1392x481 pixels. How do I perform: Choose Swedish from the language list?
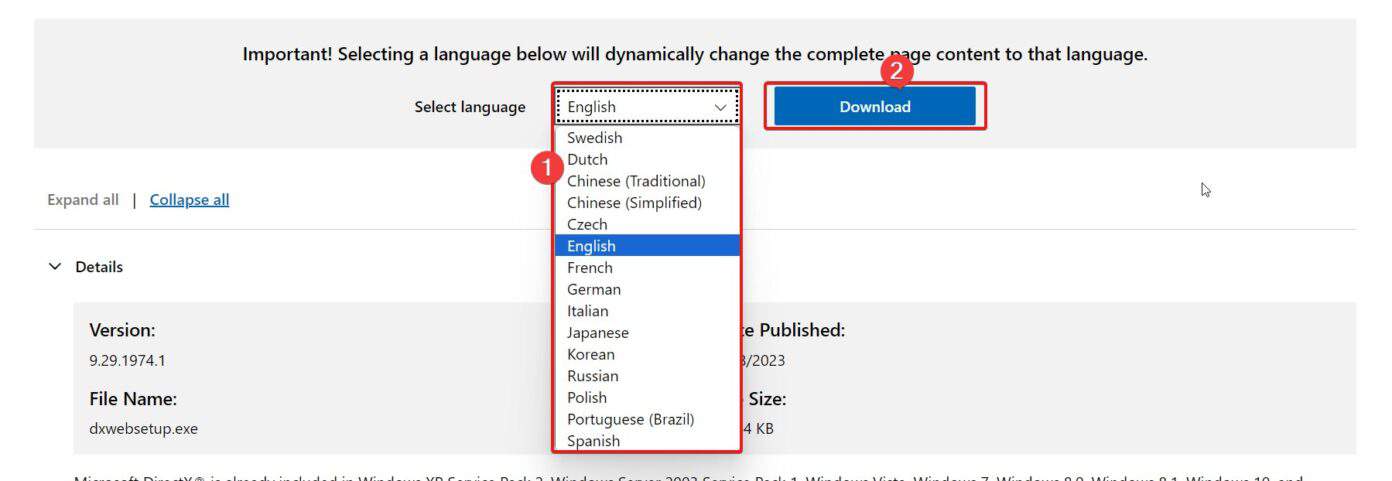tap(594, 138)
